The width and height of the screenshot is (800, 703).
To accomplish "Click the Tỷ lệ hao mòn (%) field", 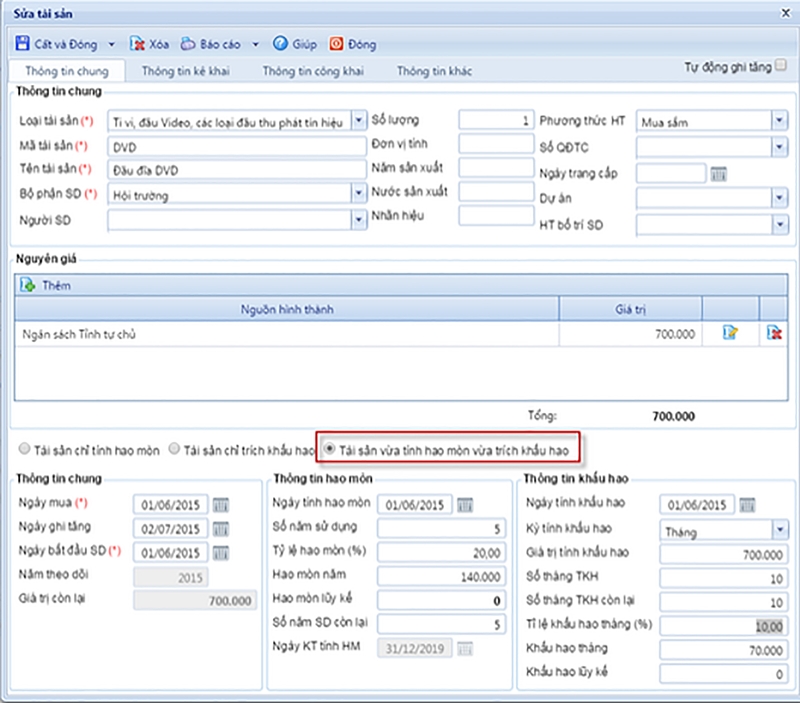I will (441, 553).
